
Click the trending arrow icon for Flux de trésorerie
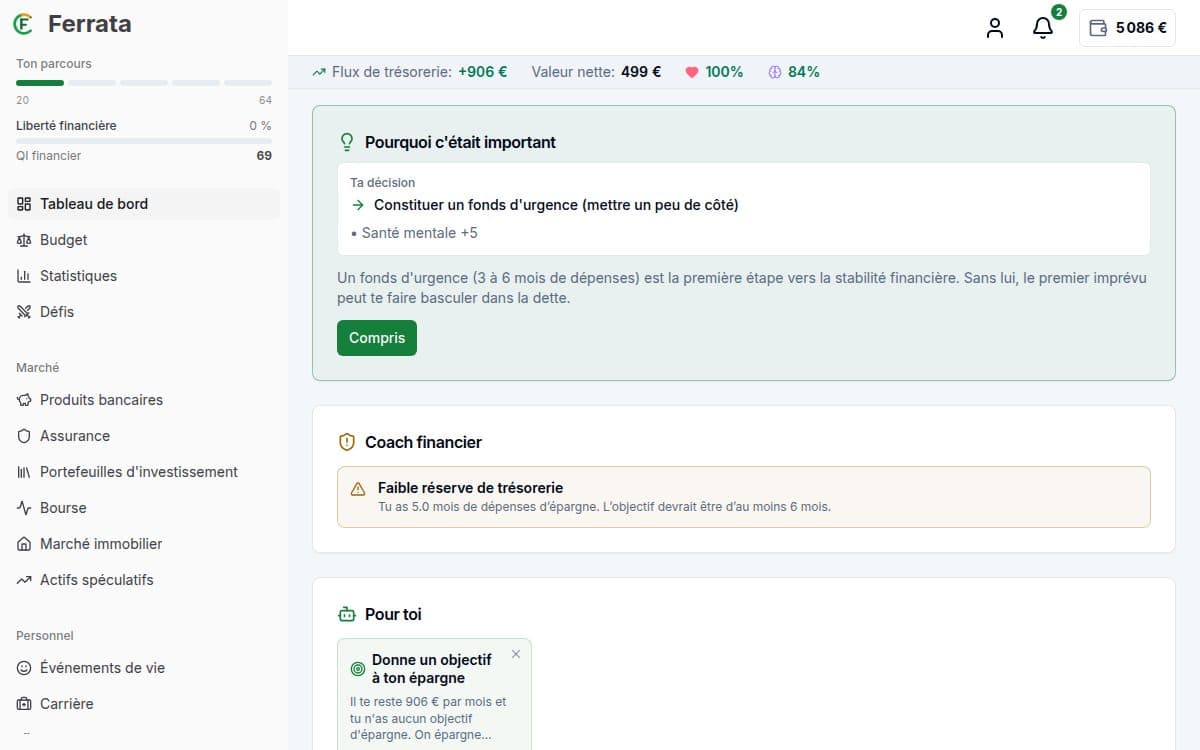click(319, 72)
